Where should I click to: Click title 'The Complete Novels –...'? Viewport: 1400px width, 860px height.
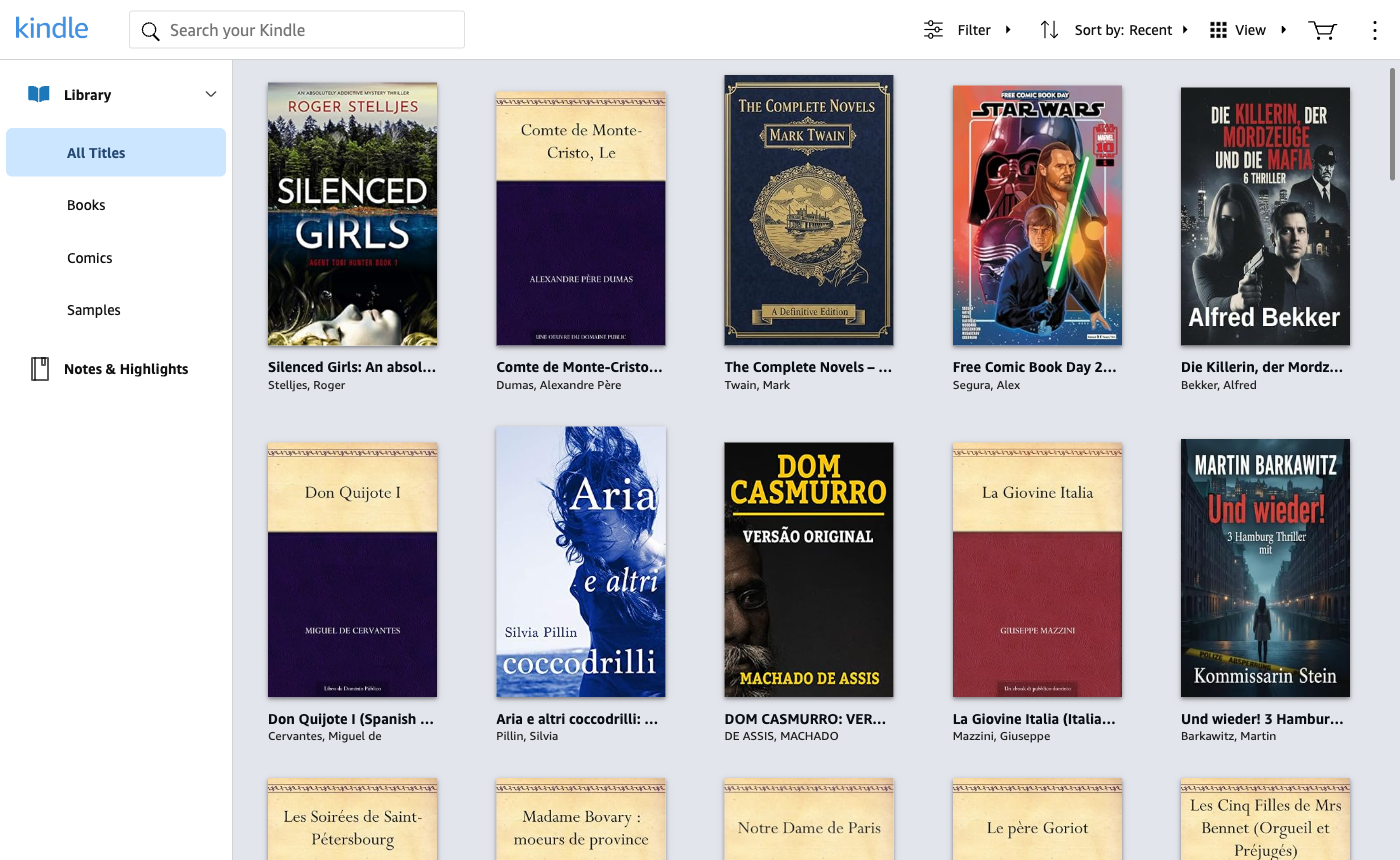click(808, 367)
